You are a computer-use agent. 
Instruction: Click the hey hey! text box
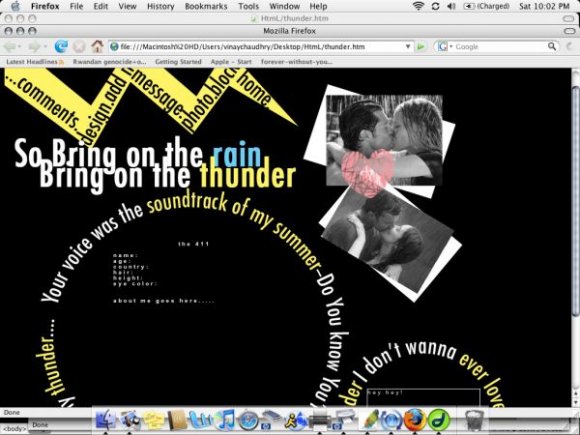(423, 398)
